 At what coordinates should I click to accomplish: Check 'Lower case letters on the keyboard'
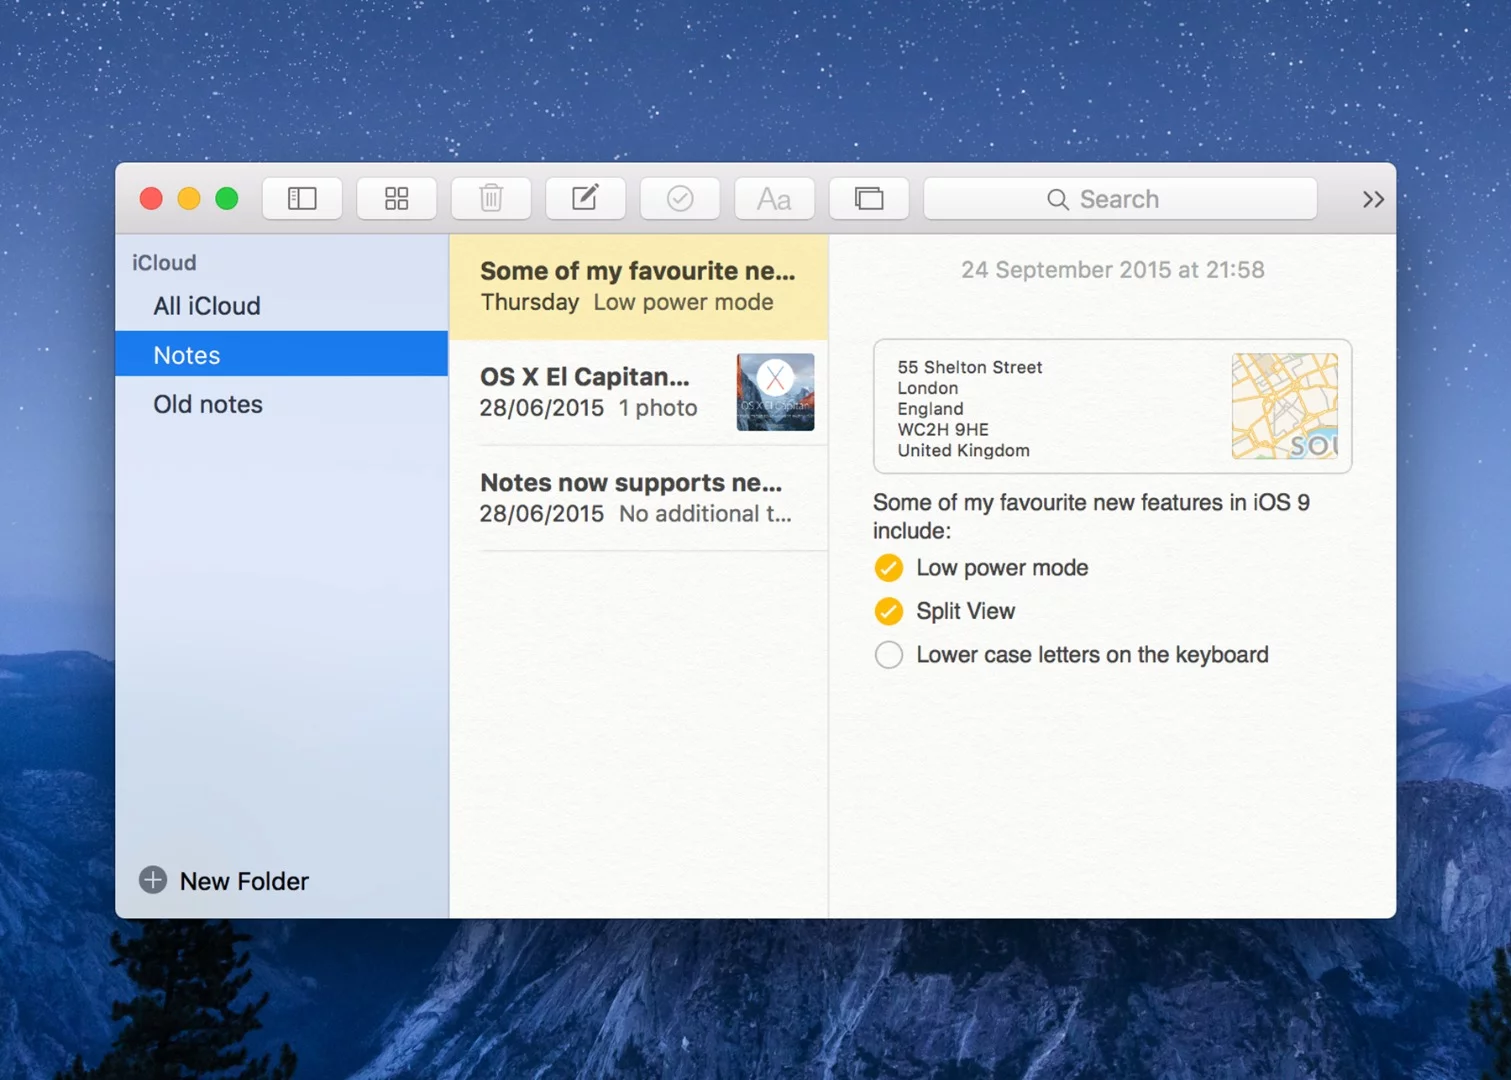tap(888, 654)
